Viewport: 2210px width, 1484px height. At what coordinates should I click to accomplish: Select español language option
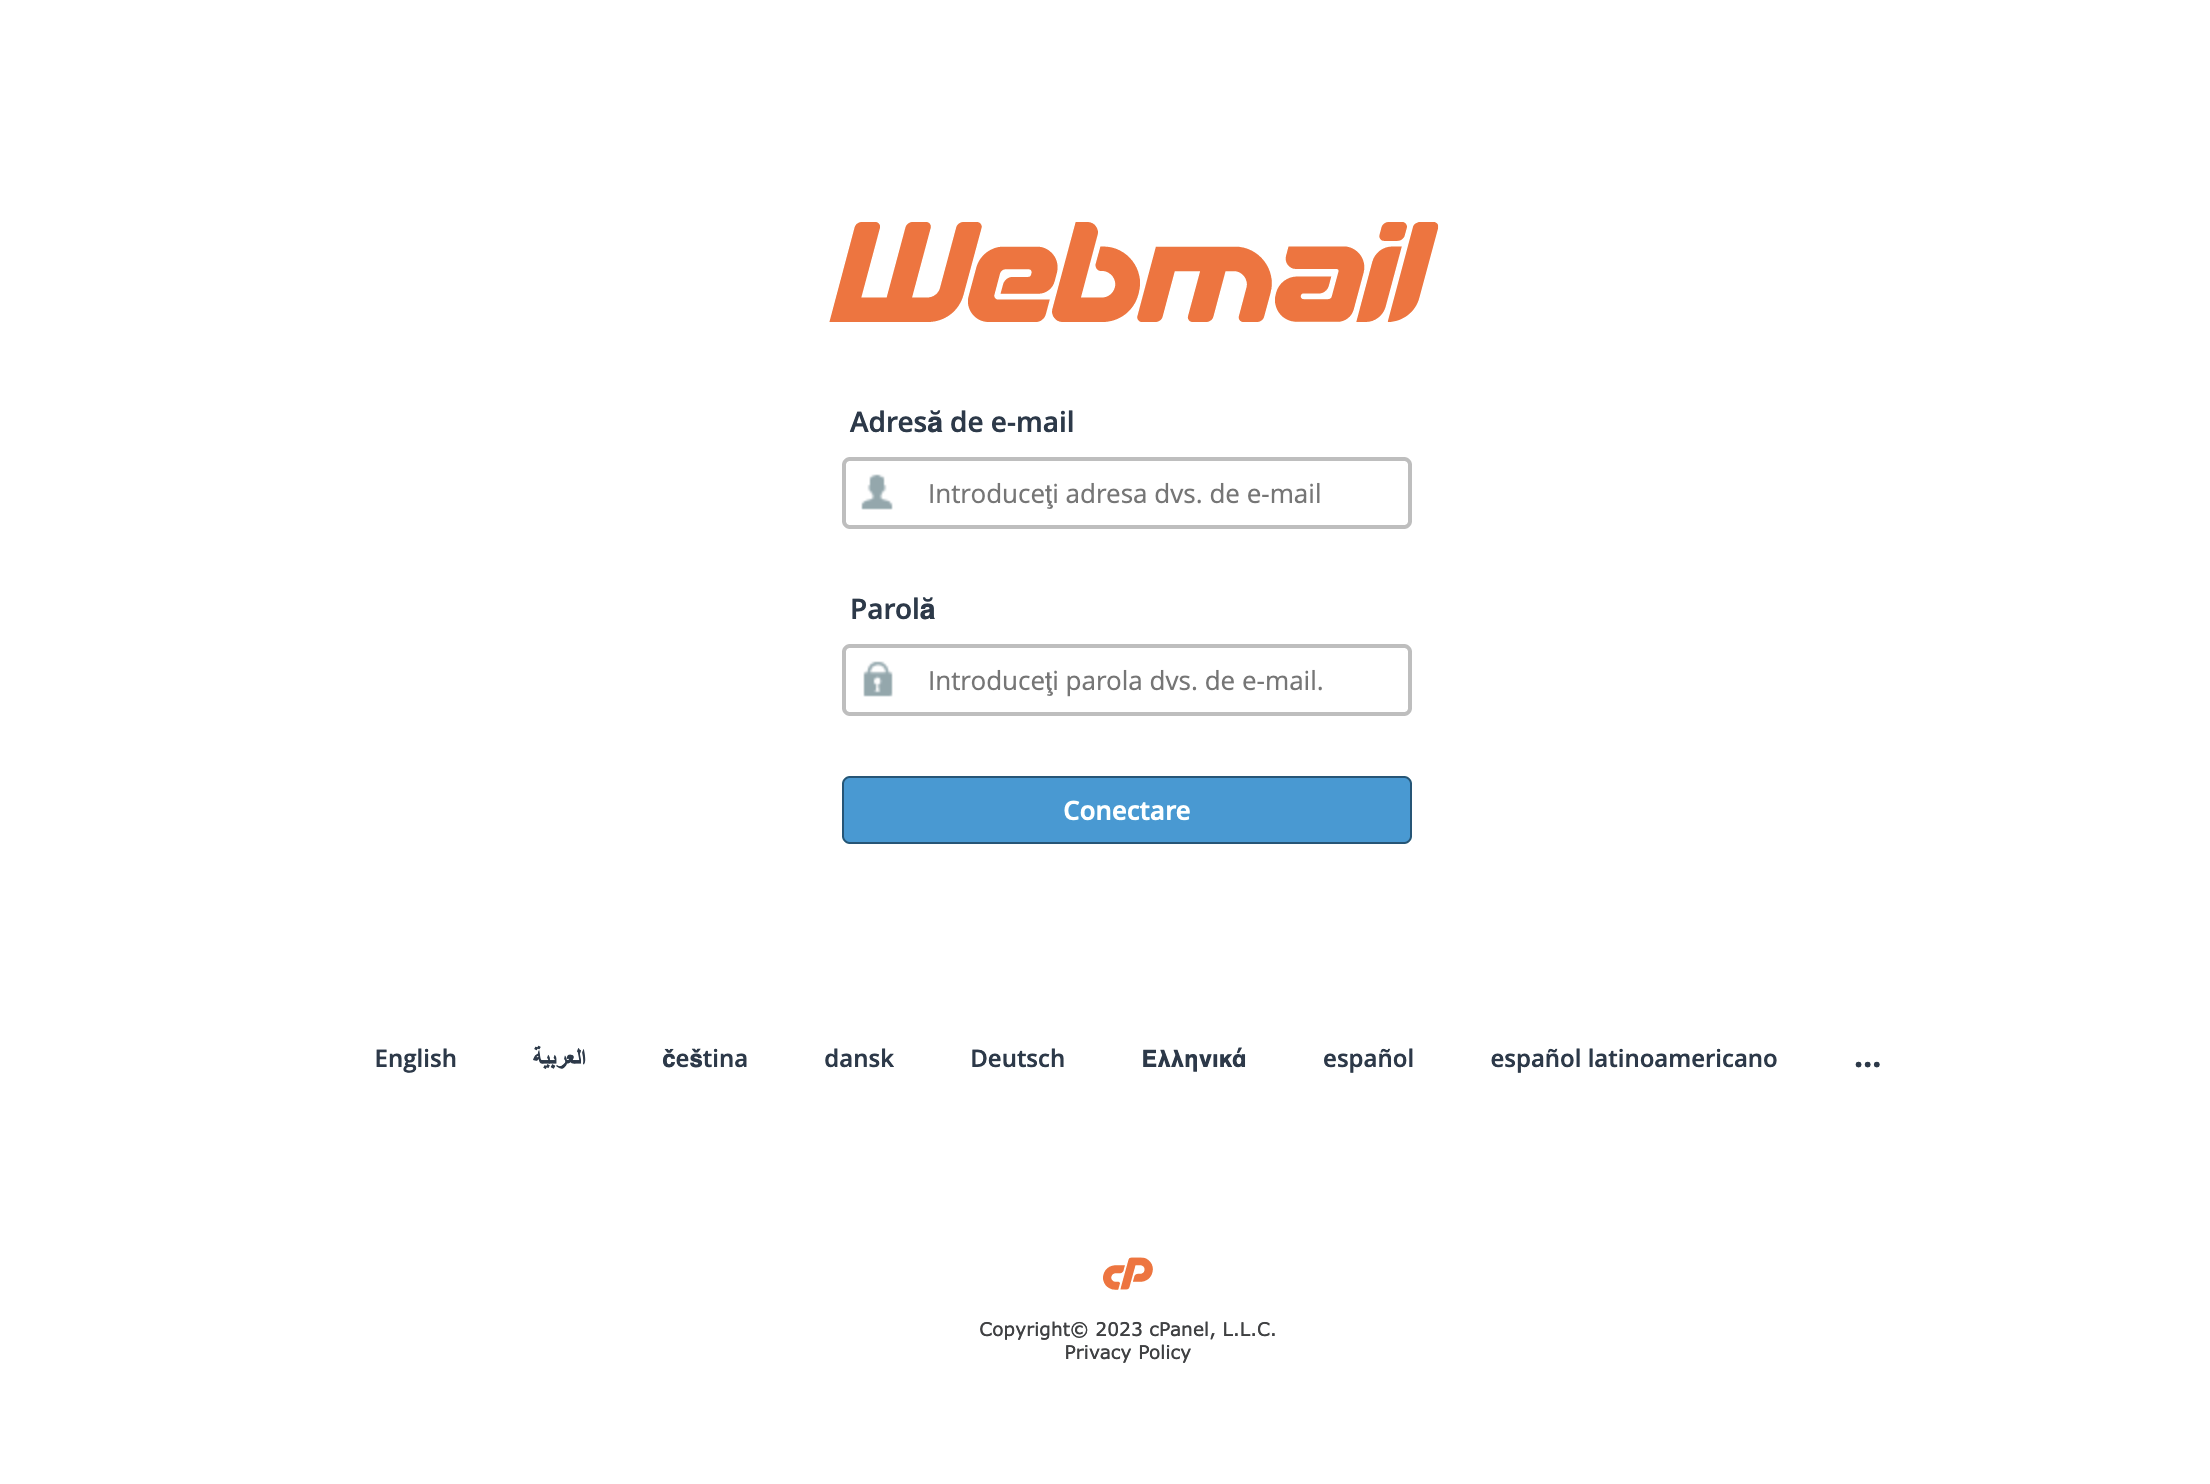1367,1057
